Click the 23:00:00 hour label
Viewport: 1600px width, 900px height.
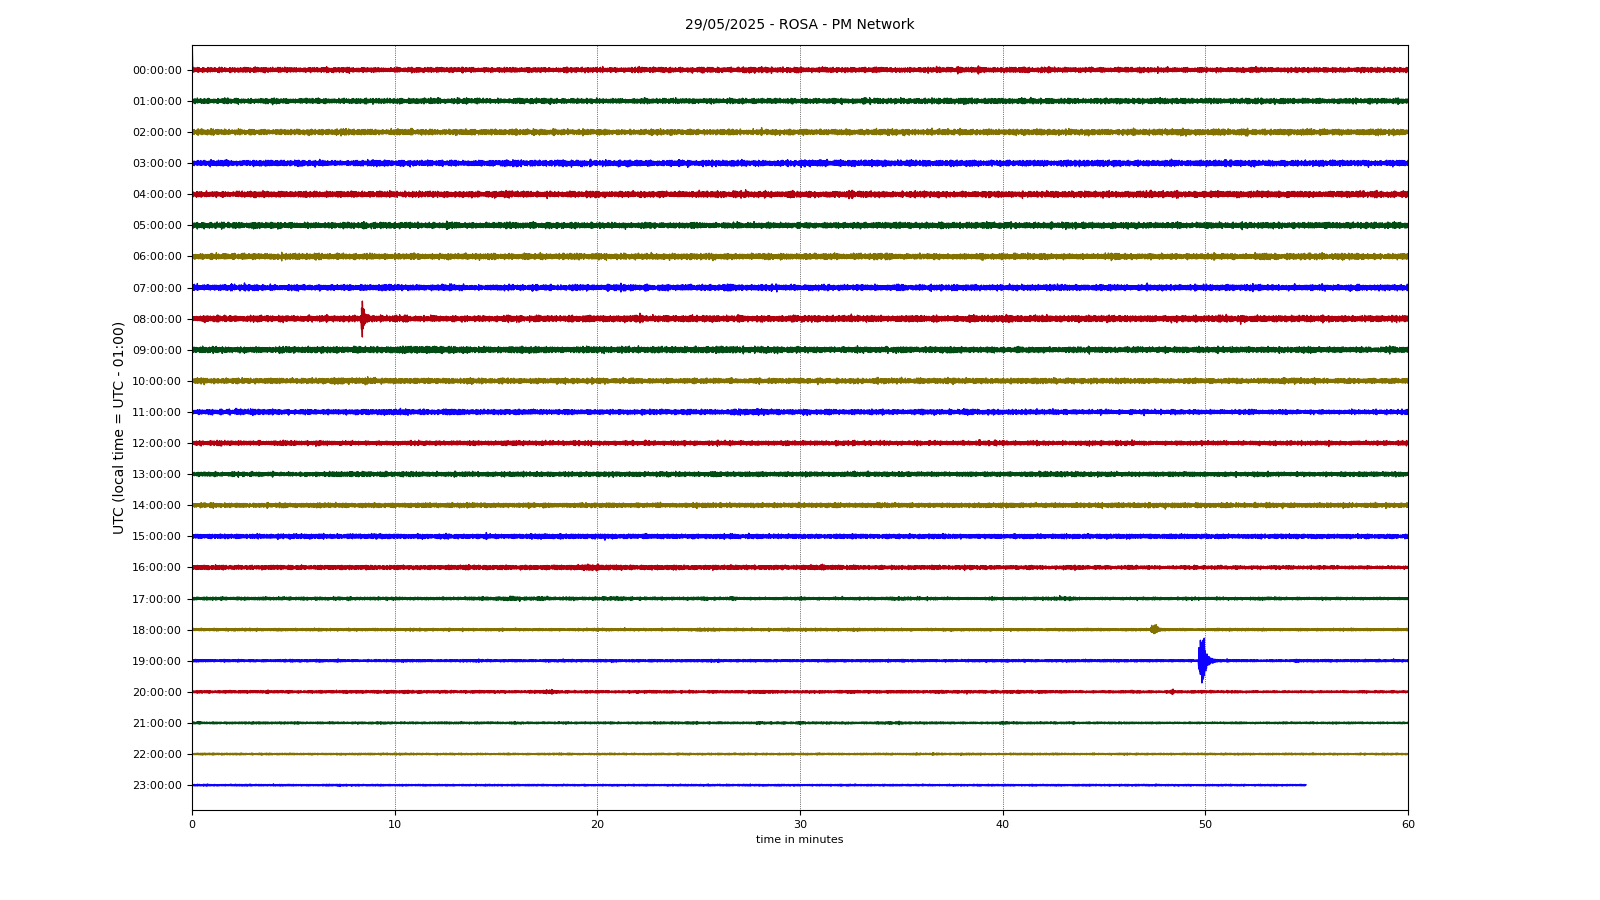[x=157, y=785]
